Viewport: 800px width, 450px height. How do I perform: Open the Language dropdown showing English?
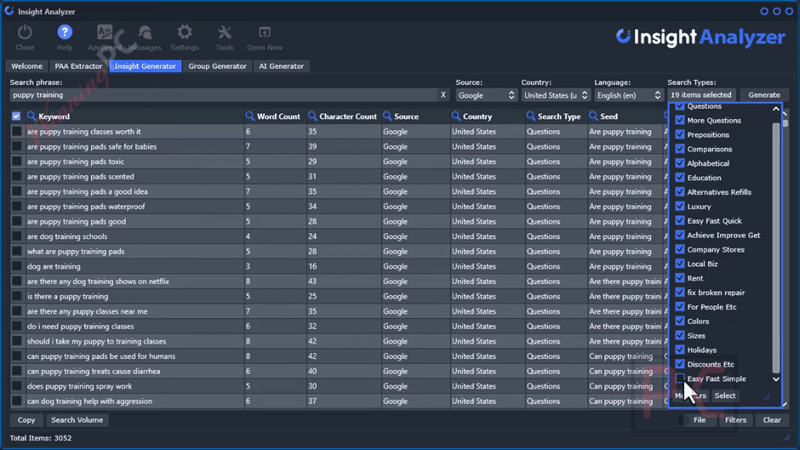(628, 95)
